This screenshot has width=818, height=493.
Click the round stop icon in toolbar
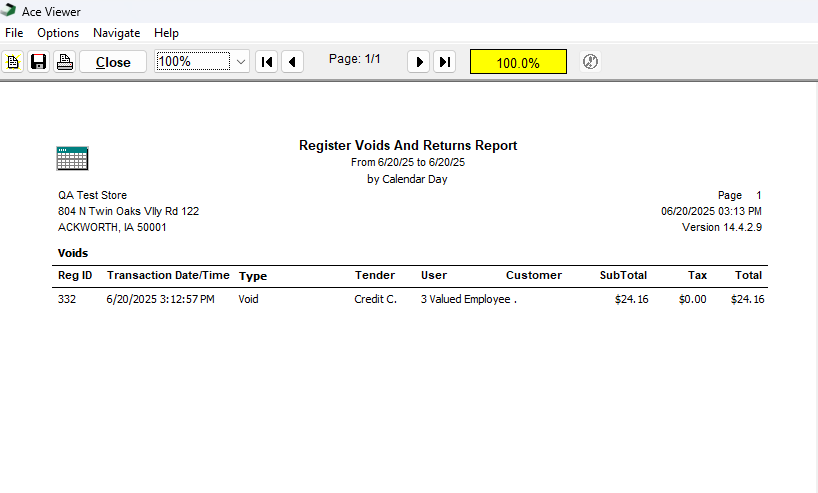(590, 62)
